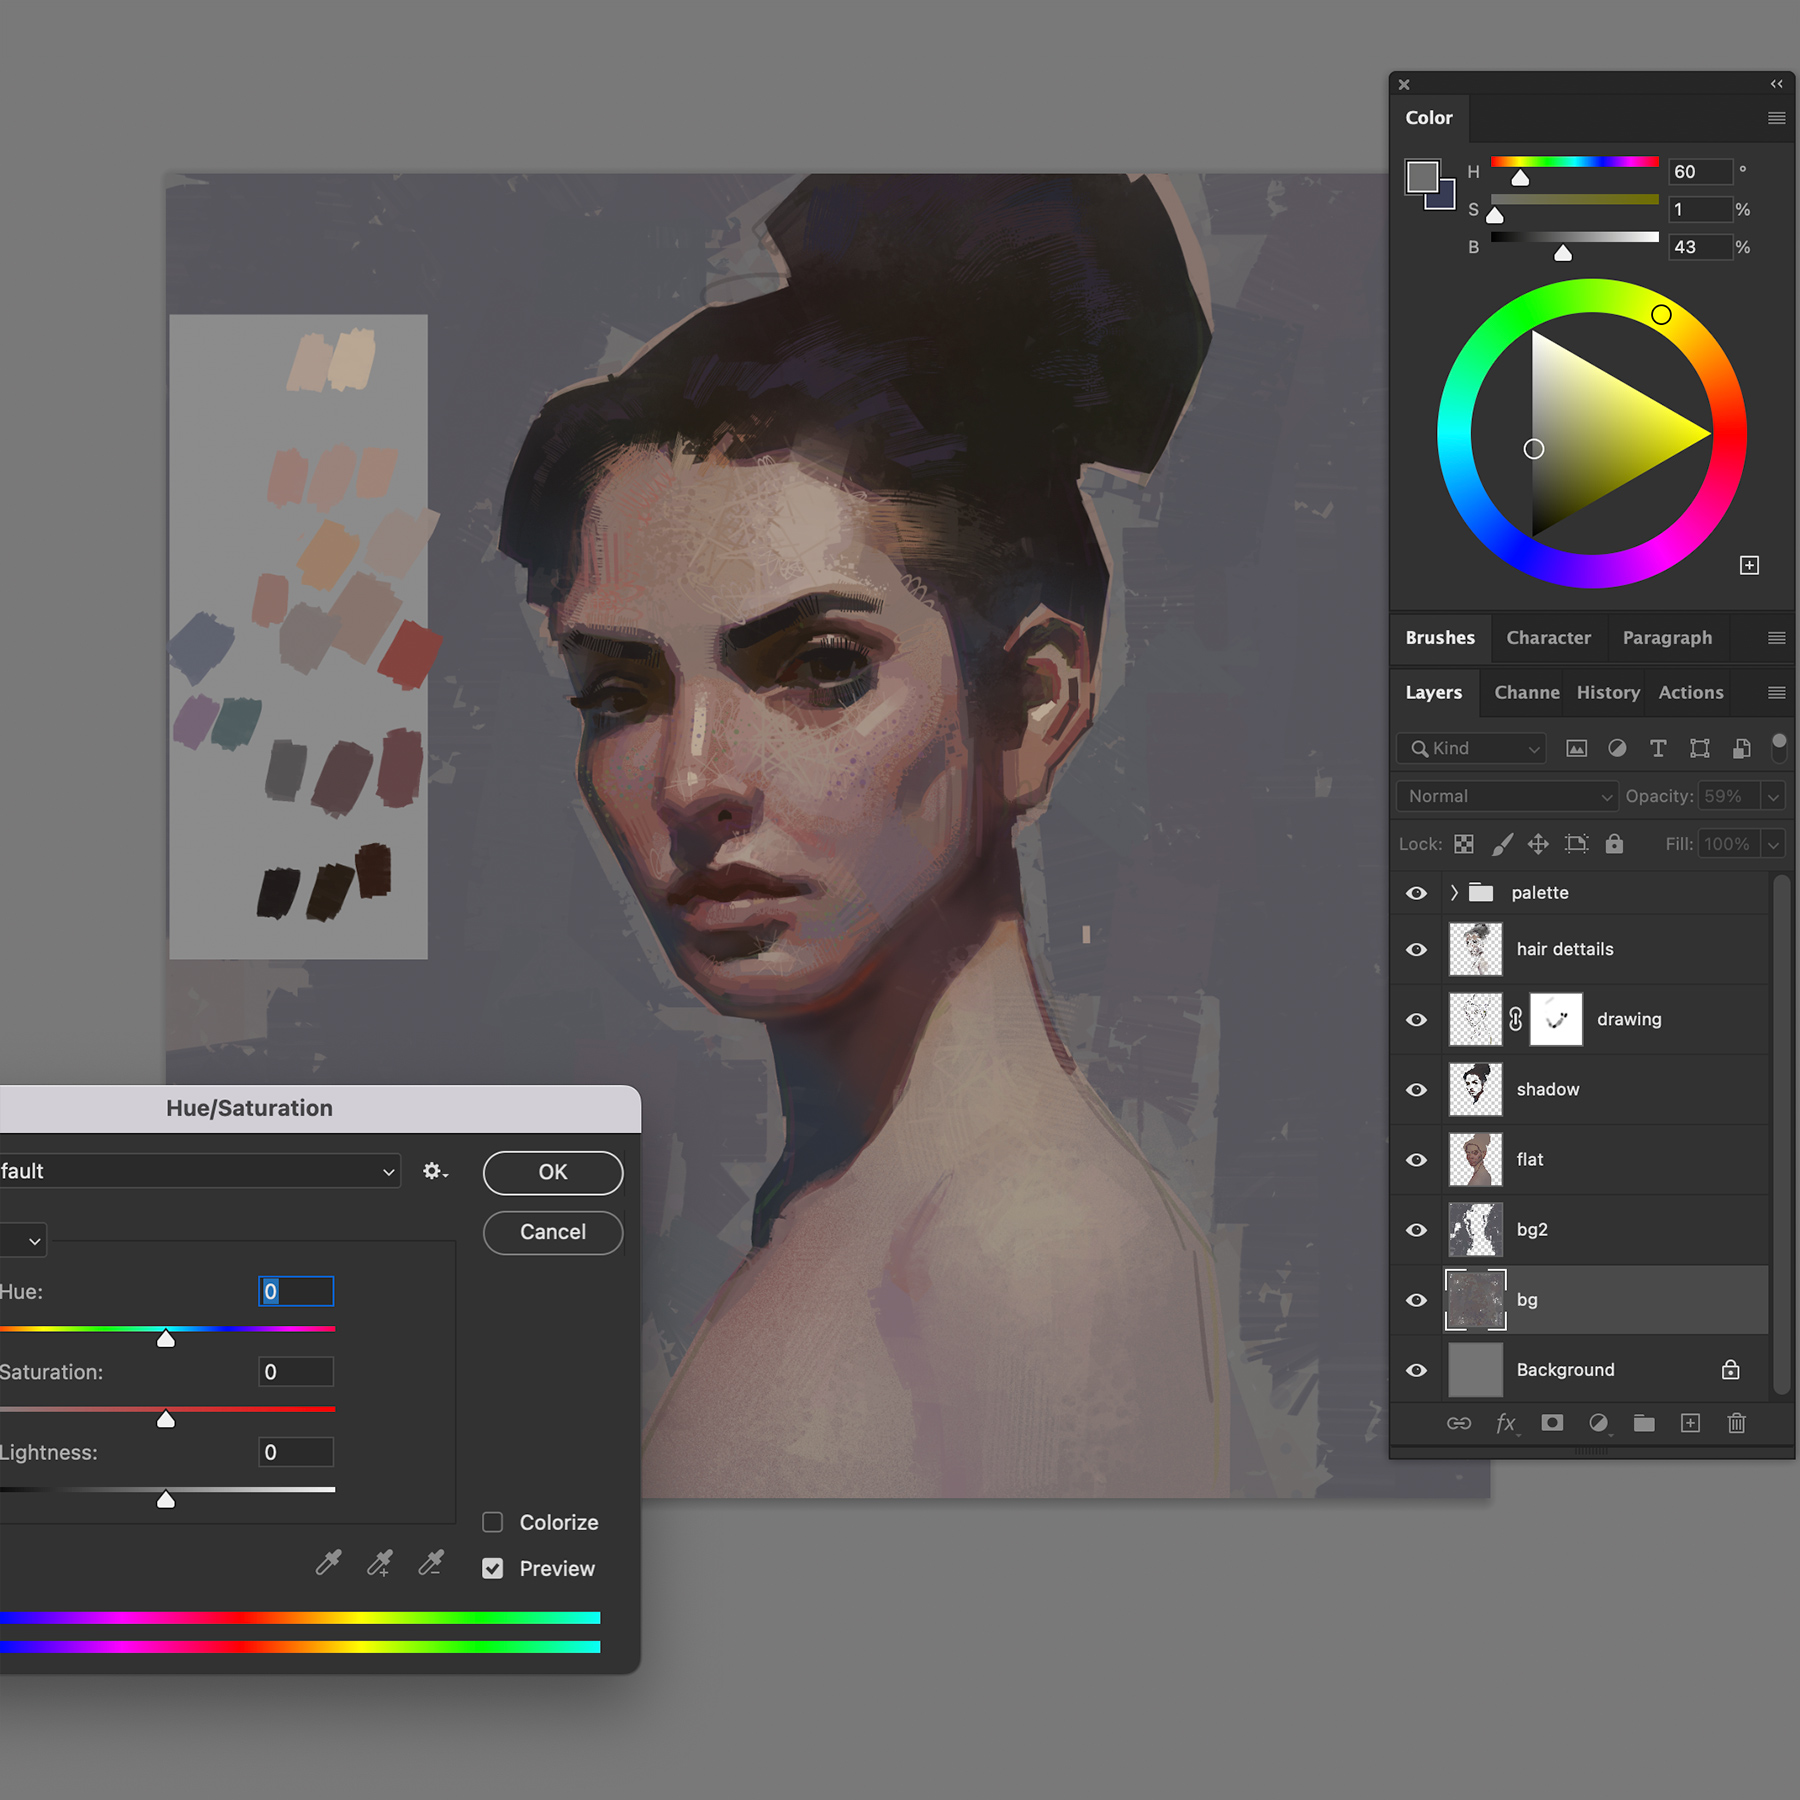The width and height of the screenshot is (1800, 1800).
Task: Open the Opacity value dropdown arrow
Action: click(1773, 796)
